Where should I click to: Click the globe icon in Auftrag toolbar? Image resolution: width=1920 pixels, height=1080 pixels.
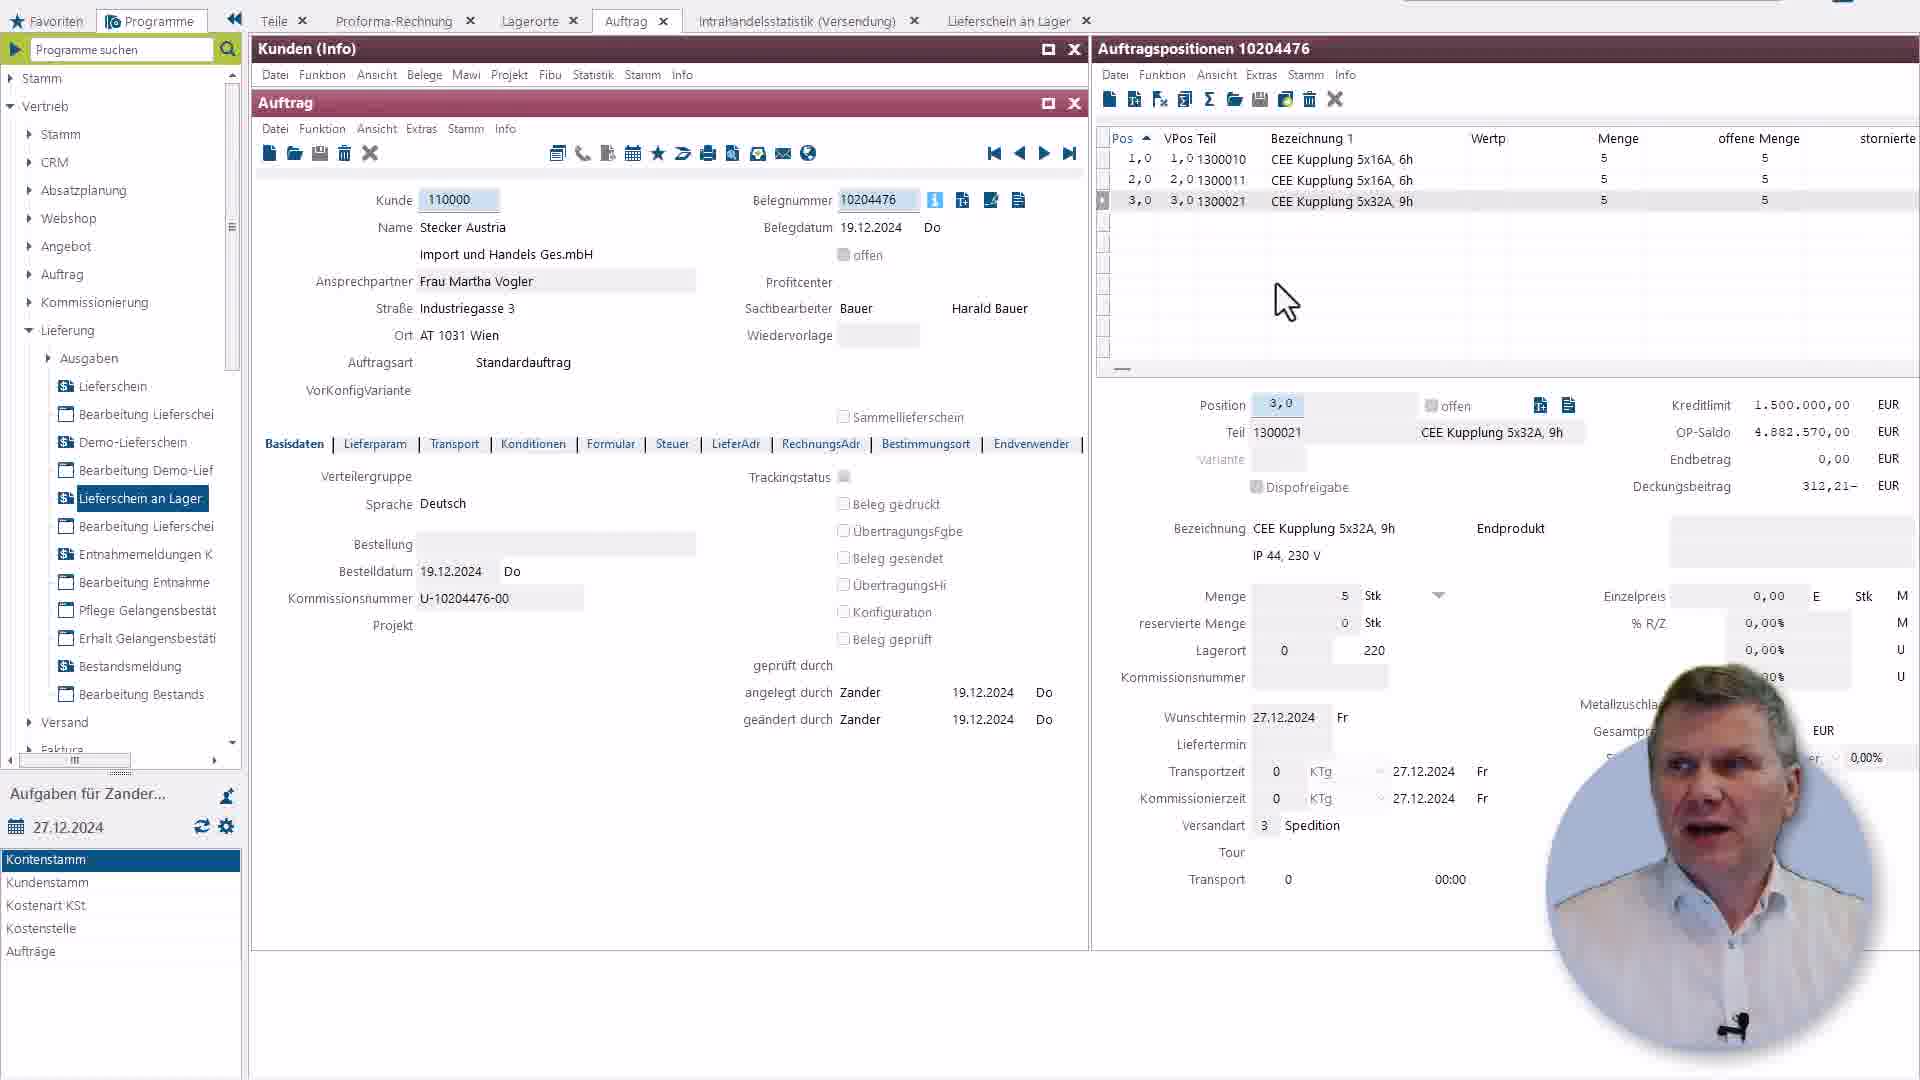[x=808, y=153]
